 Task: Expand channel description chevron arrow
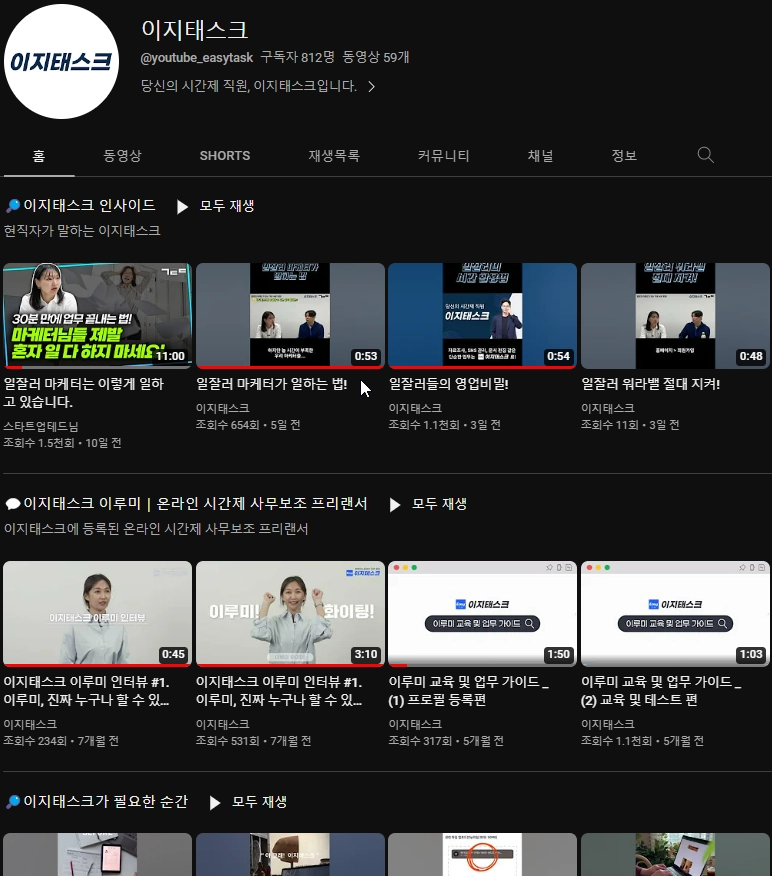pyautogui.click(x=371, y=87)
